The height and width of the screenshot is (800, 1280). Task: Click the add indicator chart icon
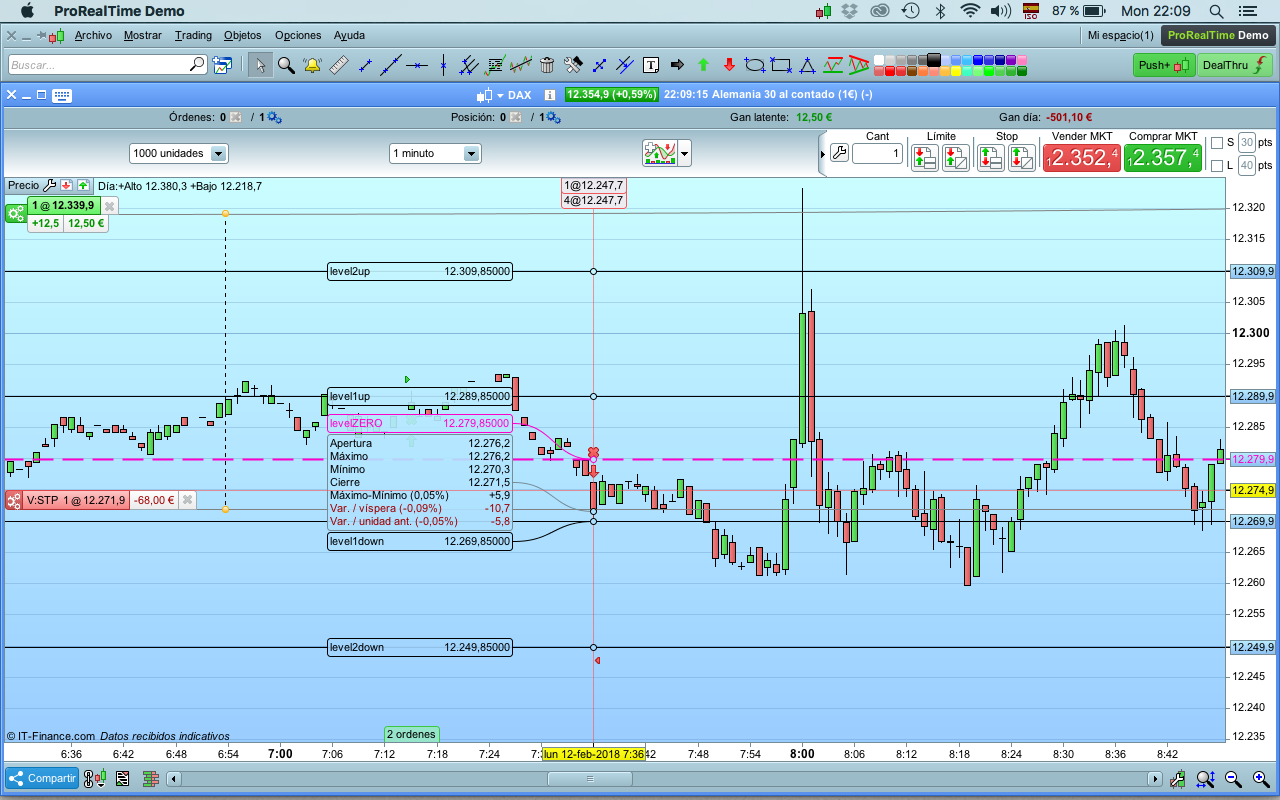(x=660, y=154)
